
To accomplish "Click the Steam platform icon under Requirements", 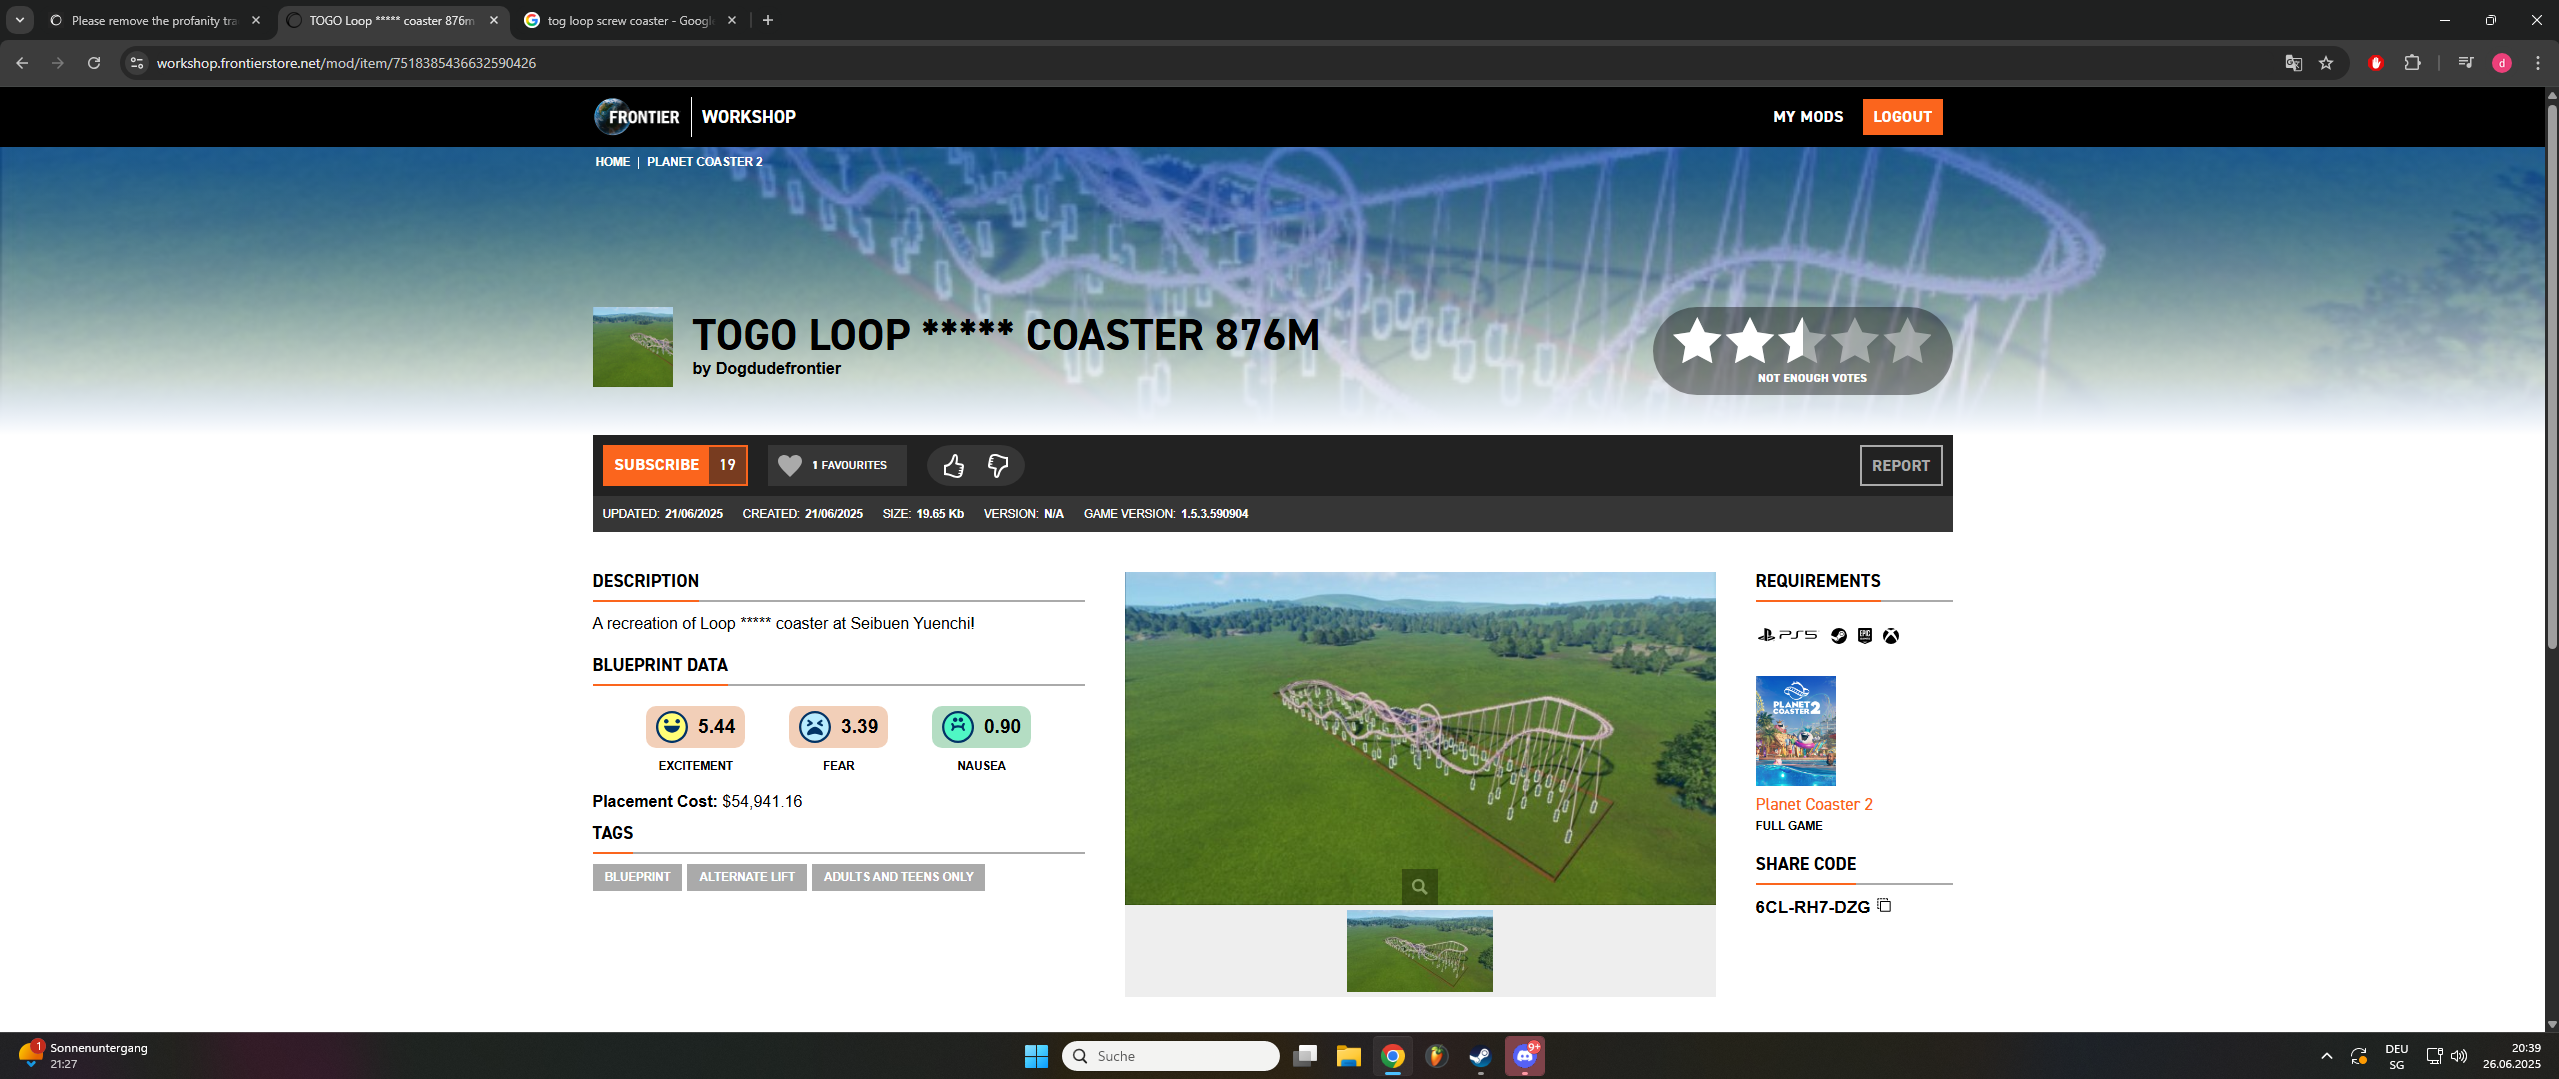I will click(1838, 636).
